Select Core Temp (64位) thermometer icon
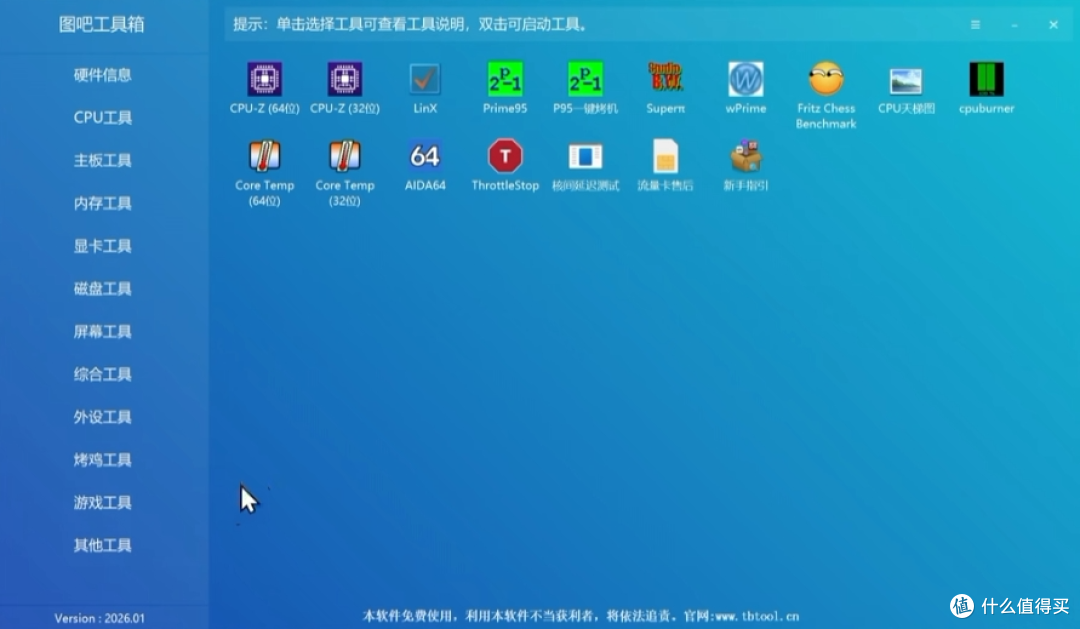 point(264,156)
